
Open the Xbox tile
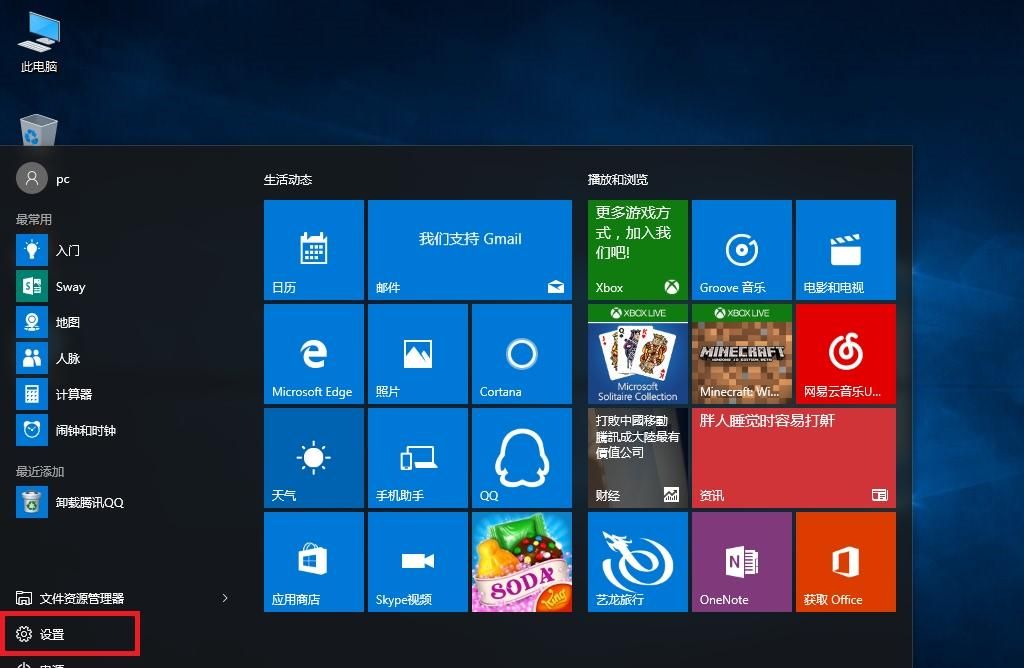click(637, 249)
